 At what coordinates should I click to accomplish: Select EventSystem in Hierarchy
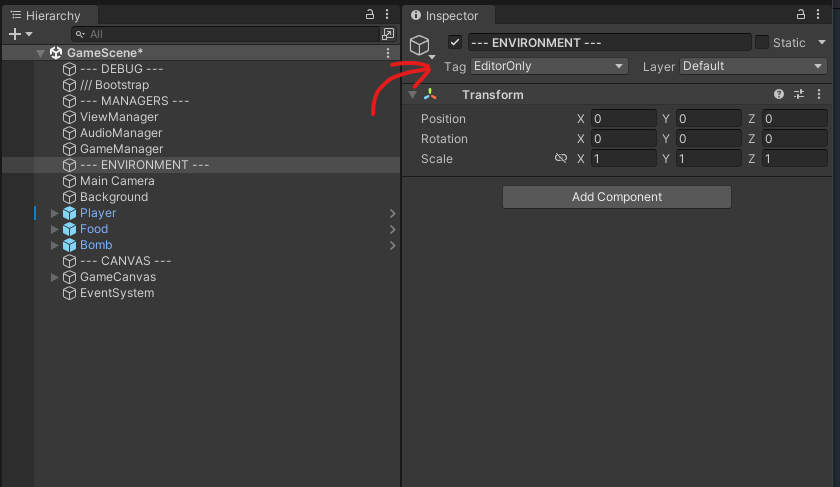click(117, 294)
